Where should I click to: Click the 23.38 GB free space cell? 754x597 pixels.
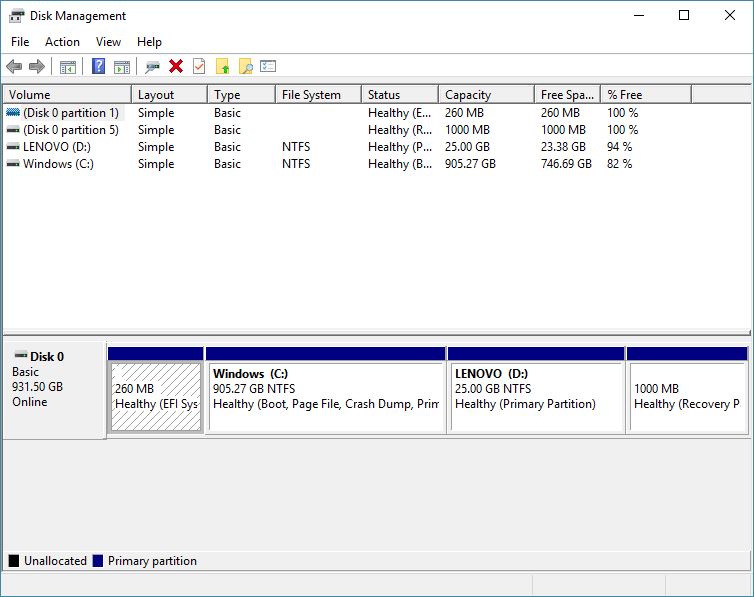(x=563, y=147)
